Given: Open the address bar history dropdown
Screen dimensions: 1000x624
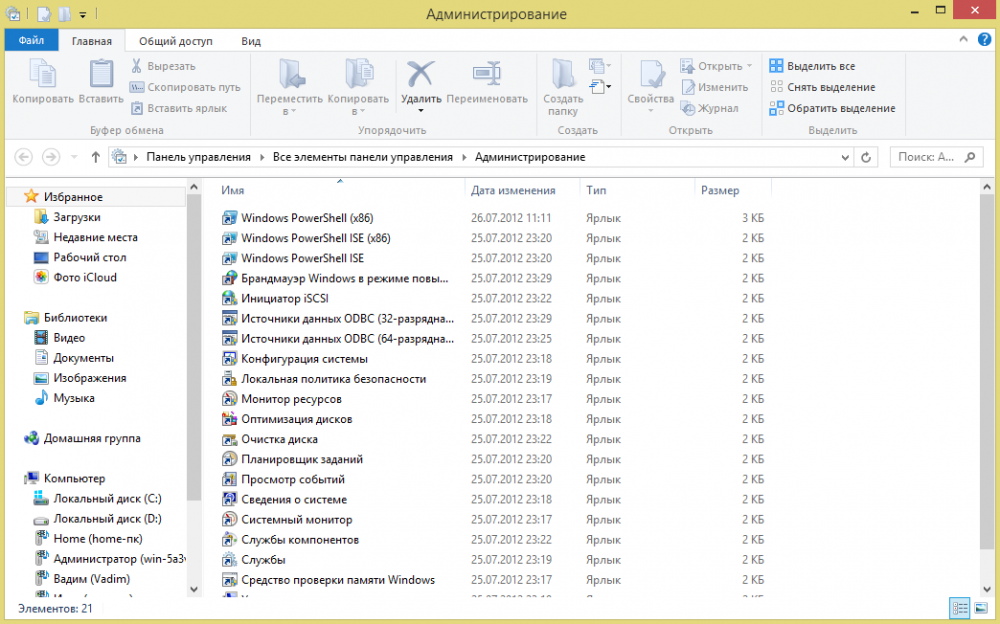Looking at the screenshot, I should [x=846, y=157].
